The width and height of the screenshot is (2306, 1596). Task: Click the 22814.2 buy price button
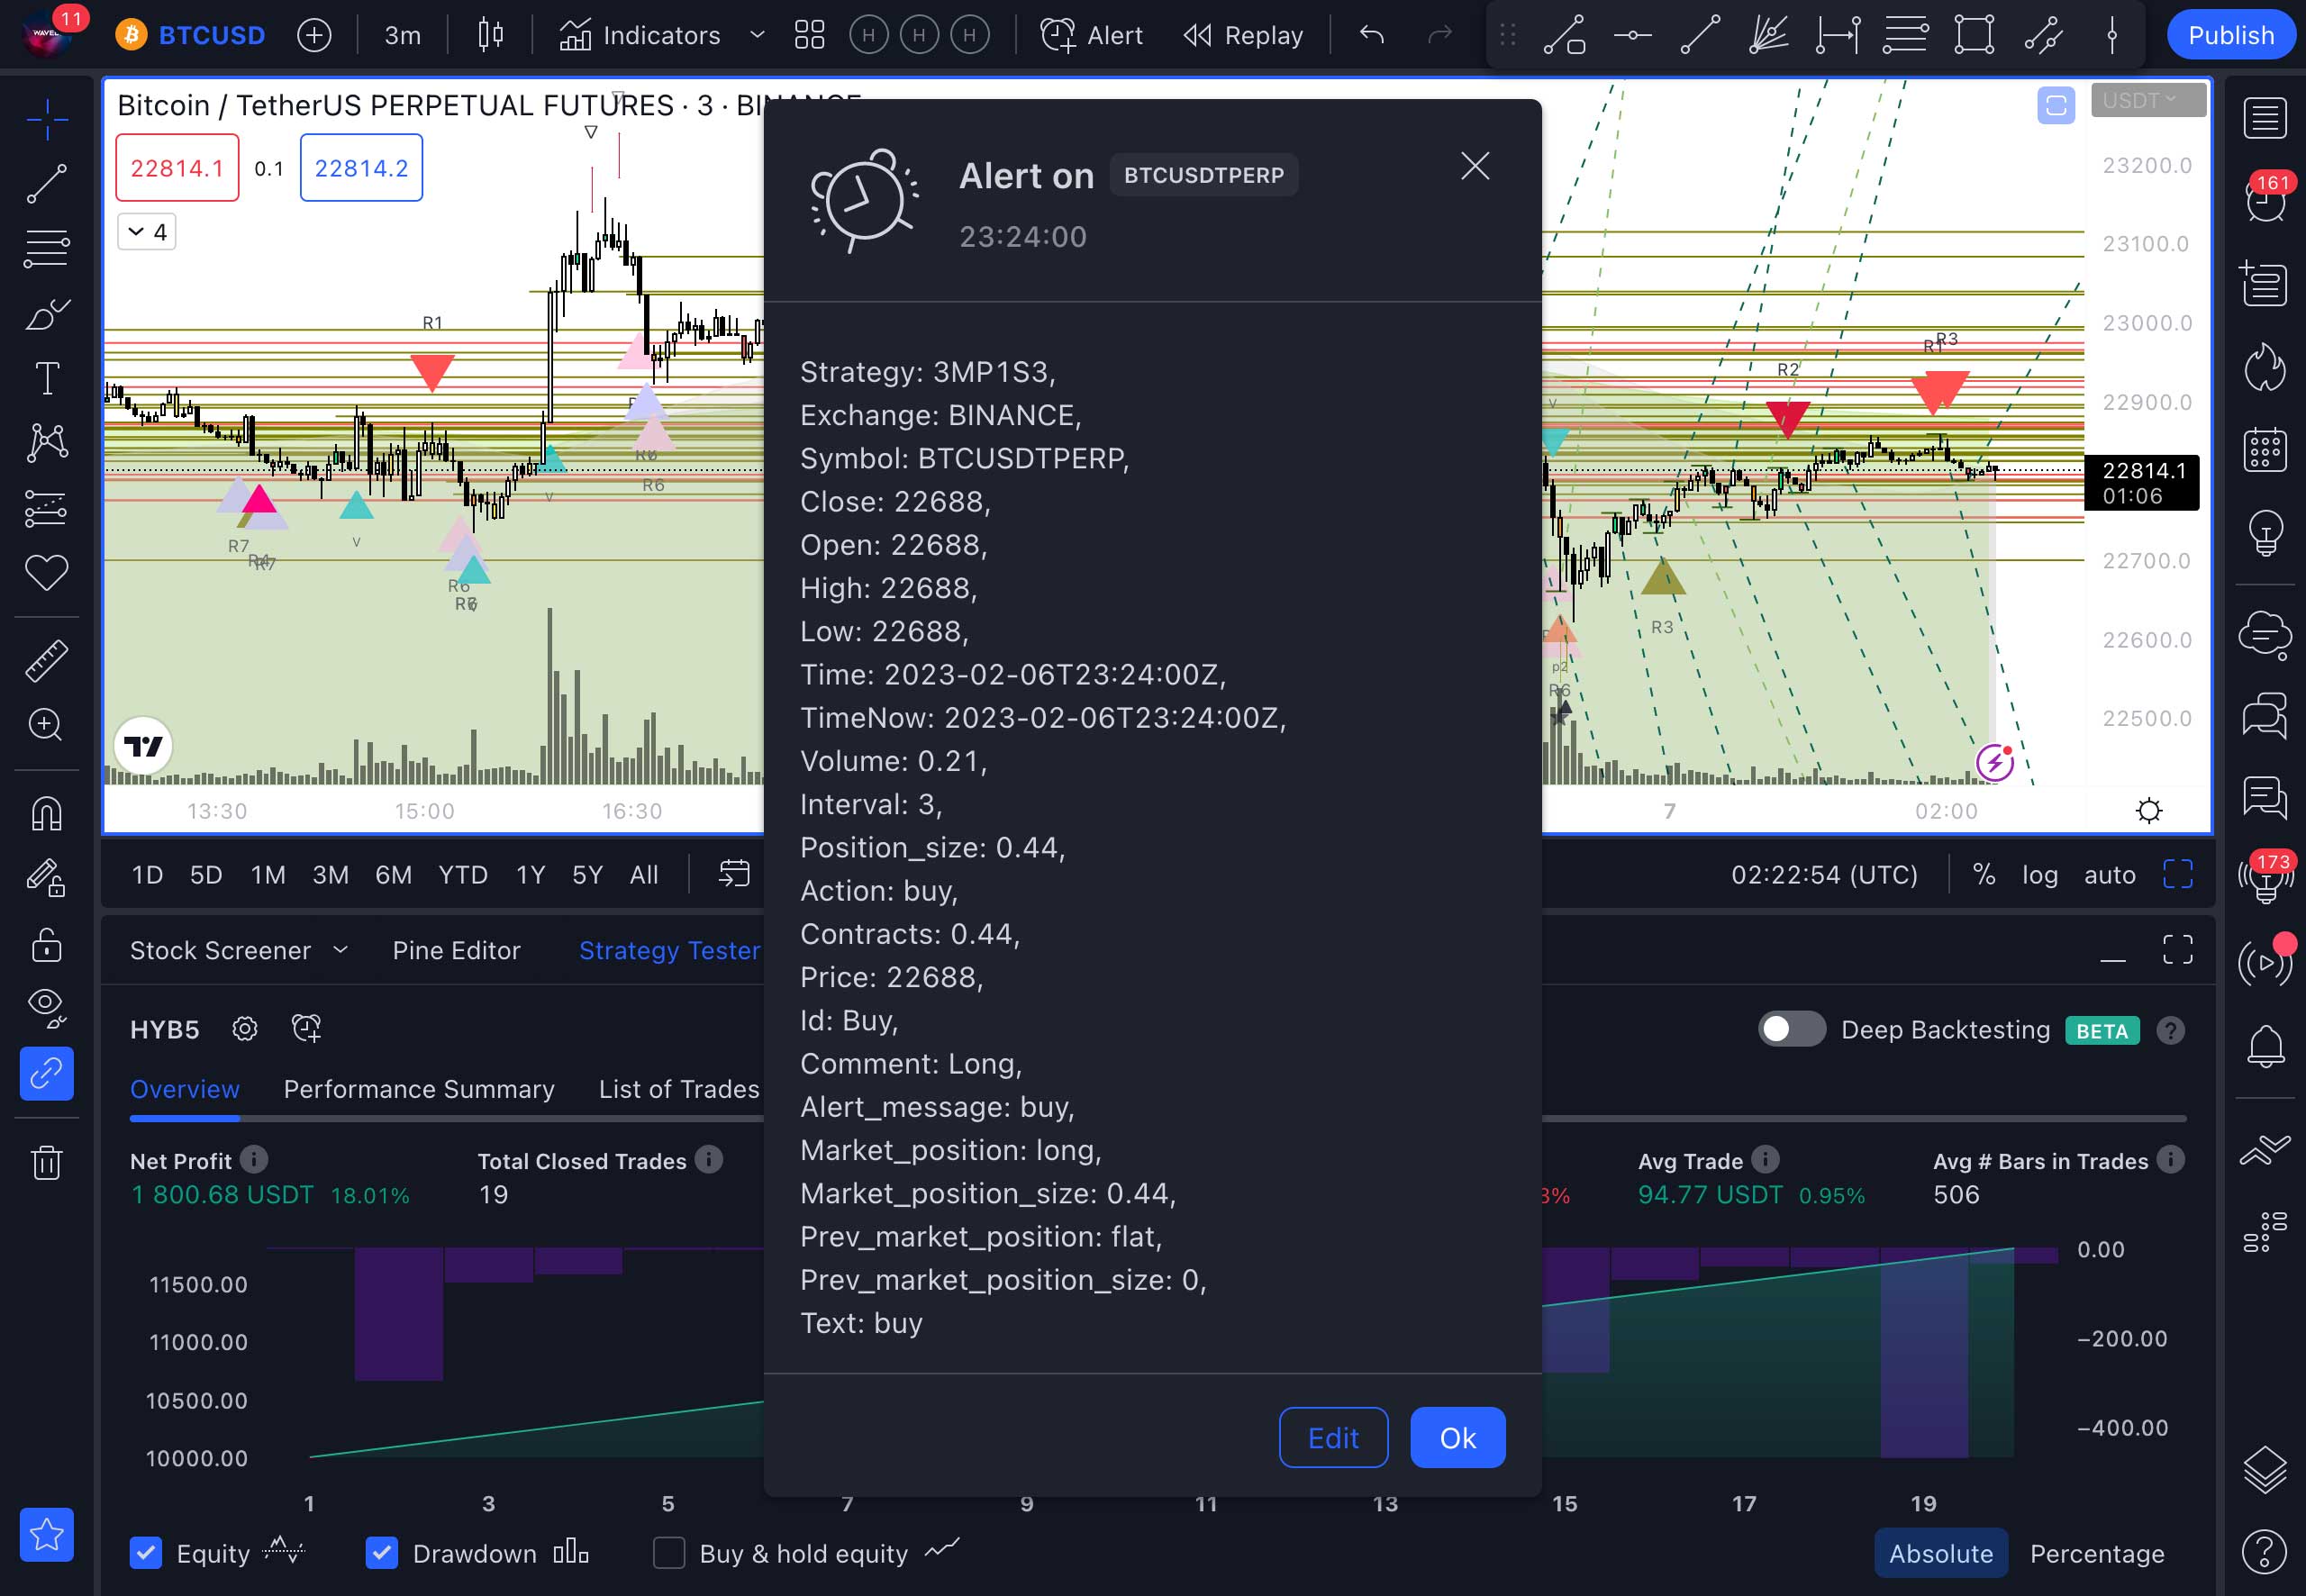point(361,168)
